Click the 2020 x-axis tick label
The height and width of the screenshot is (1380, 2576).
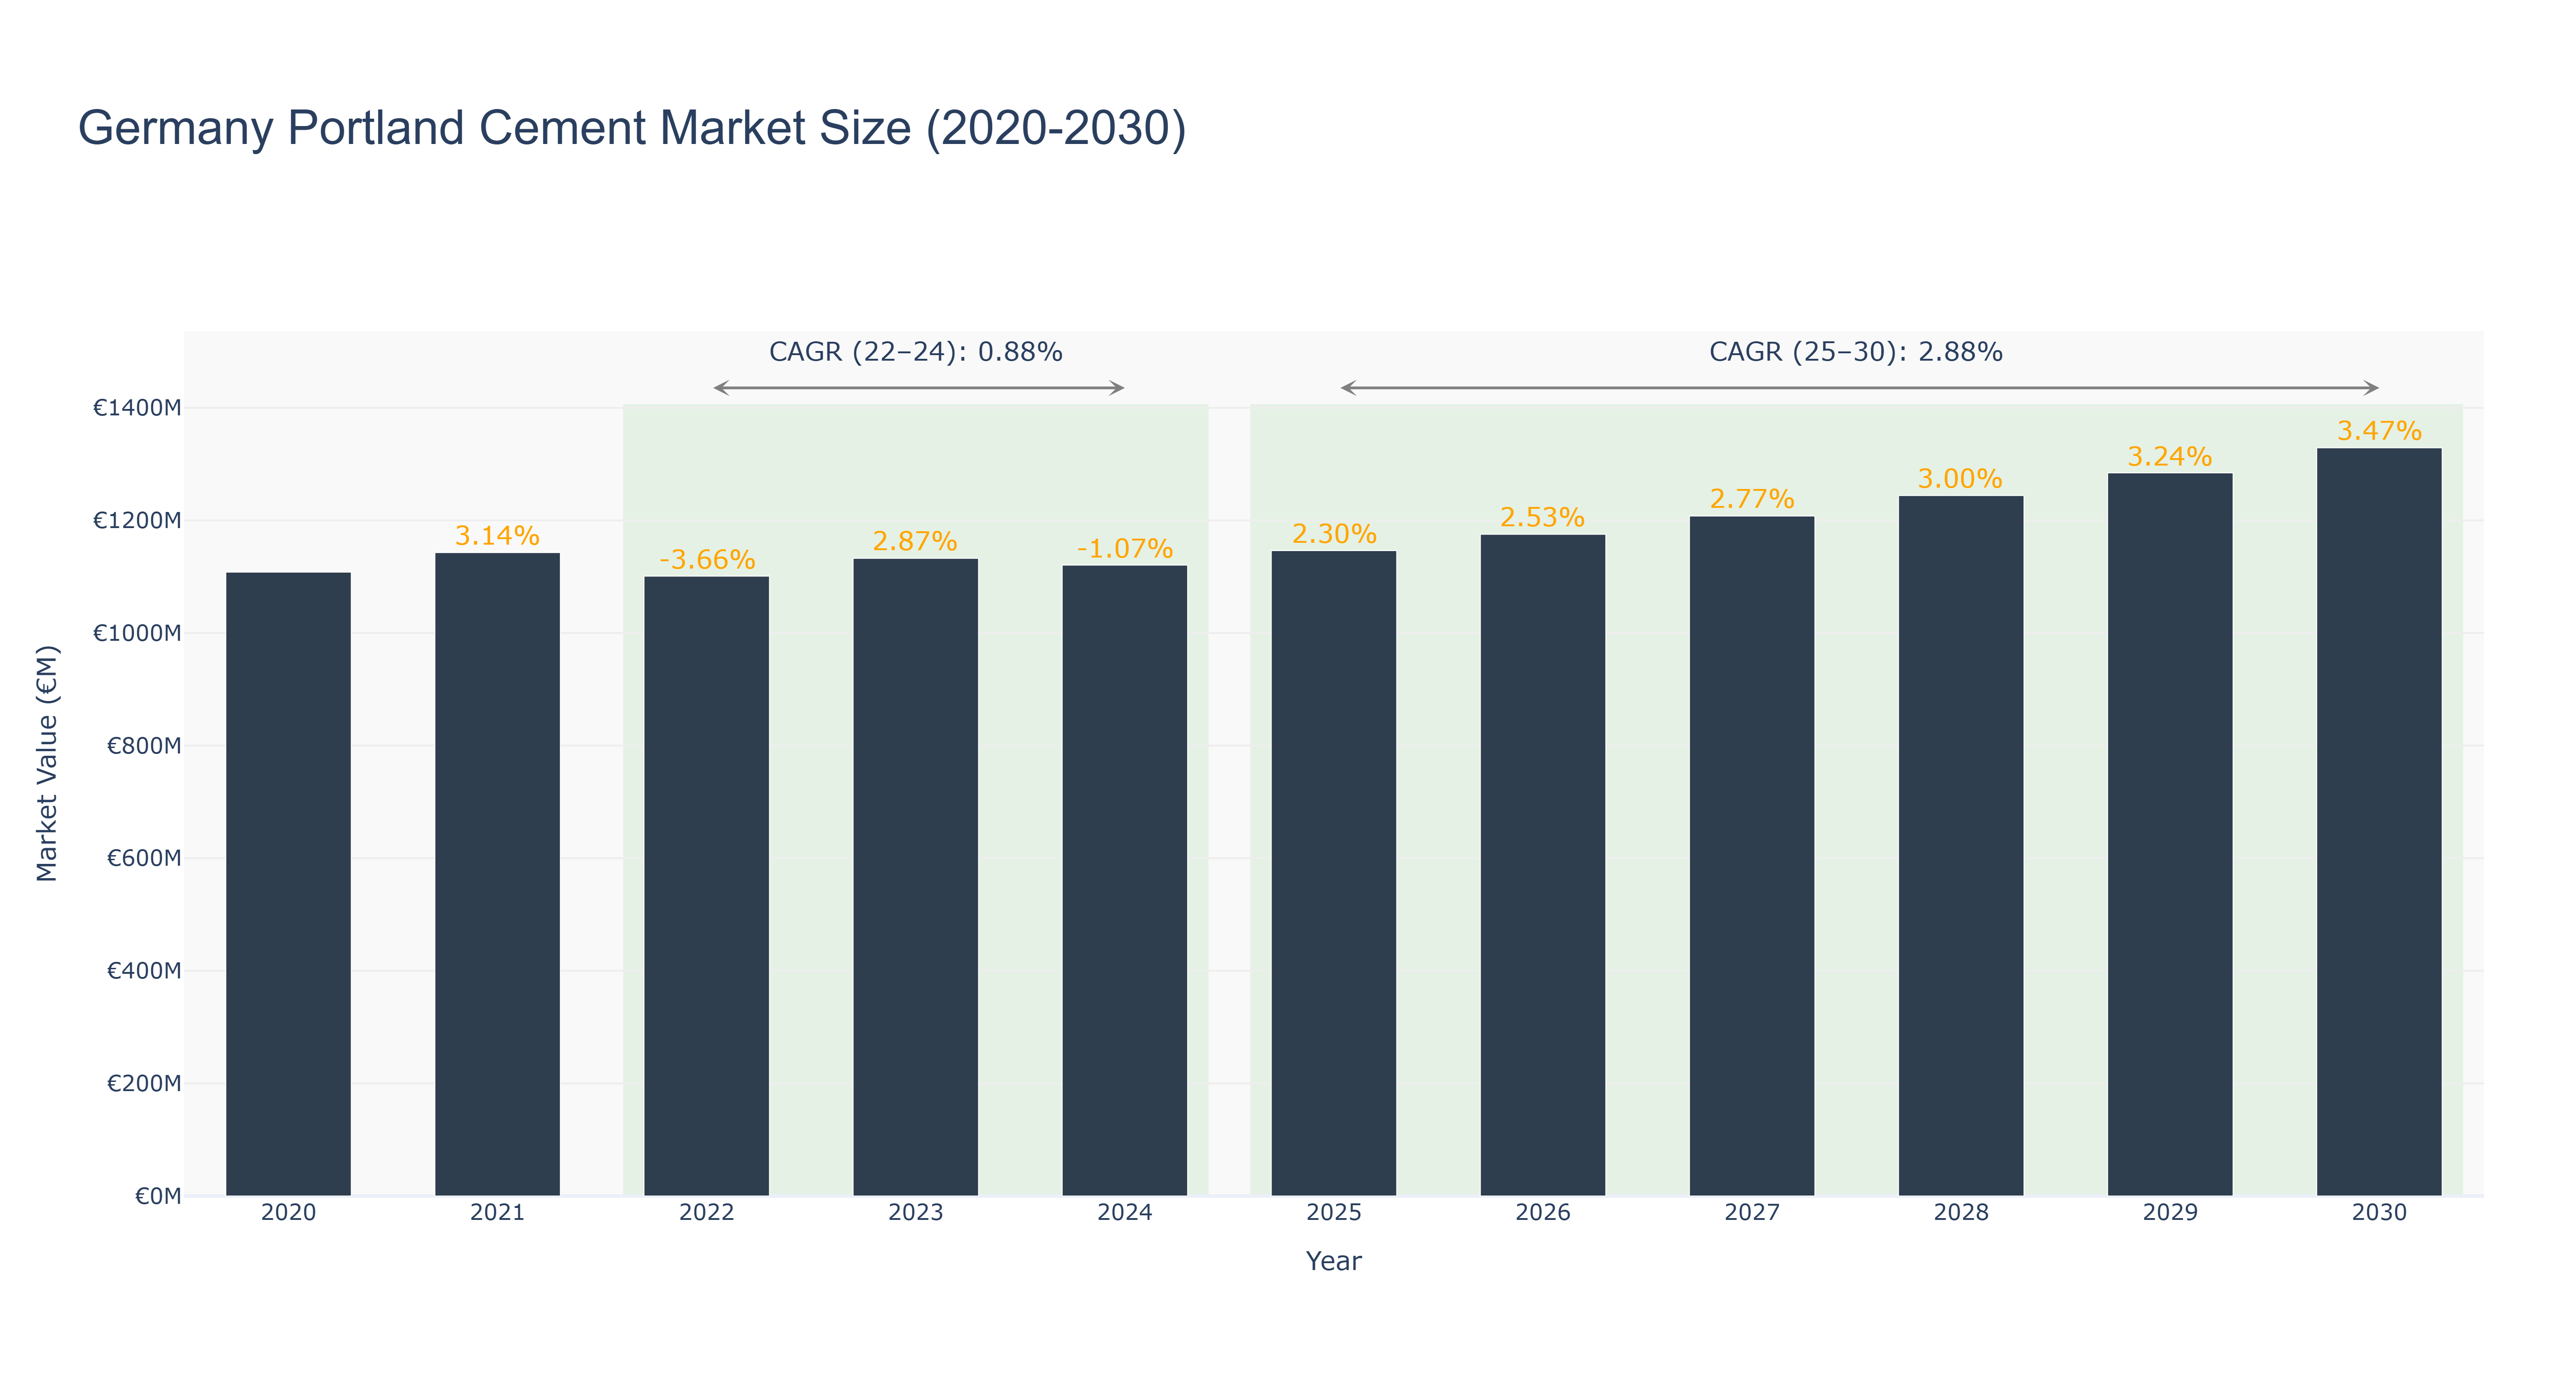point(288,1213)
